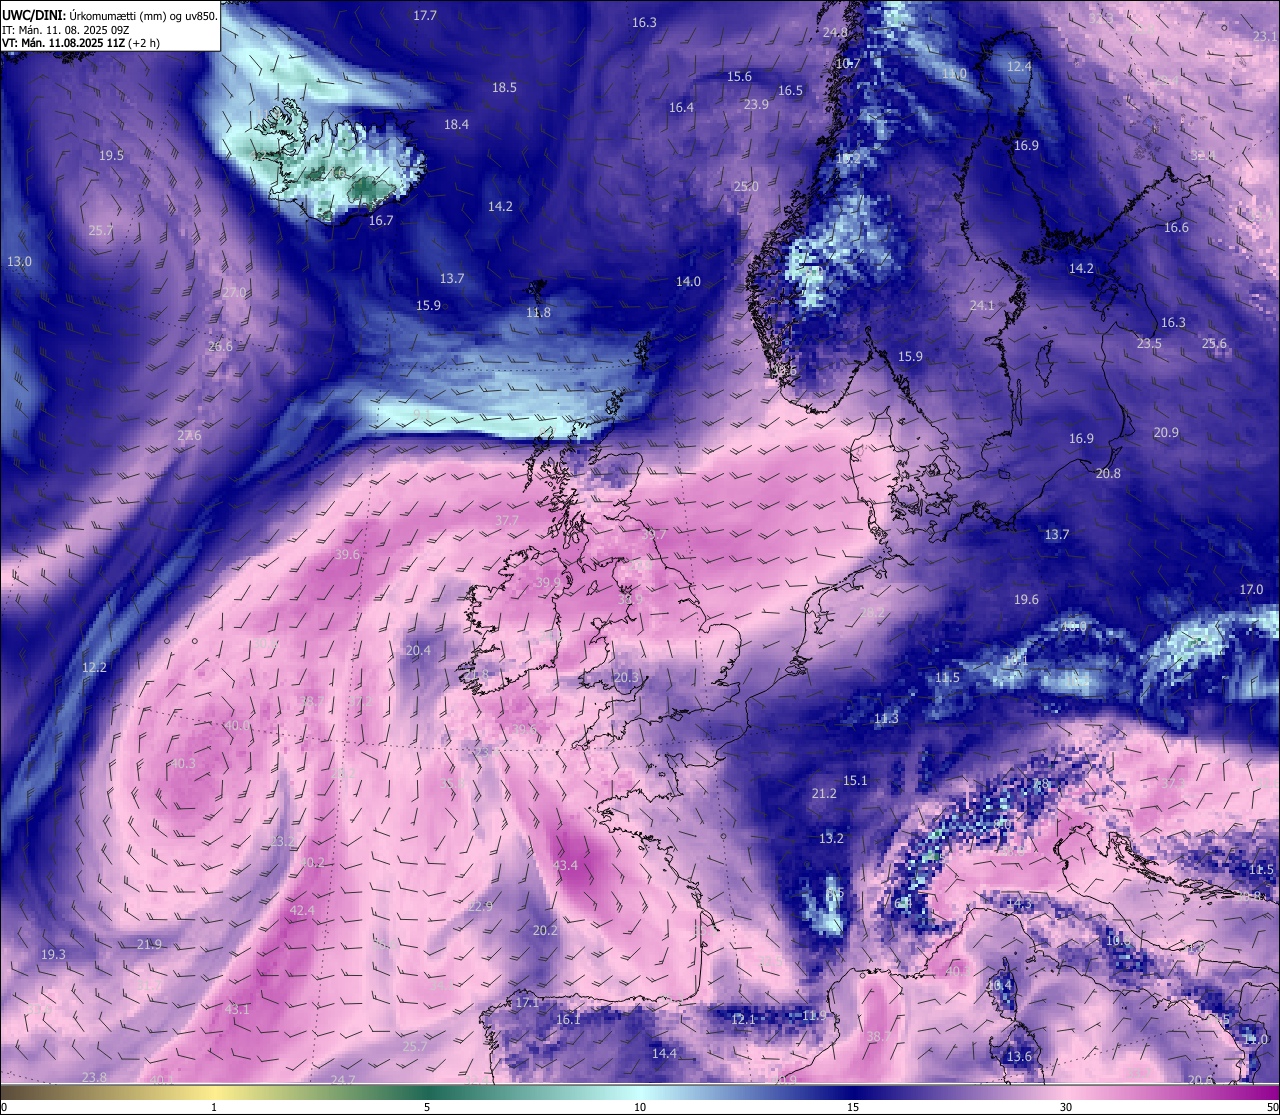Click the 17.0 value at right edge
1280x1115 pixels.
(x=1251, y=589)
